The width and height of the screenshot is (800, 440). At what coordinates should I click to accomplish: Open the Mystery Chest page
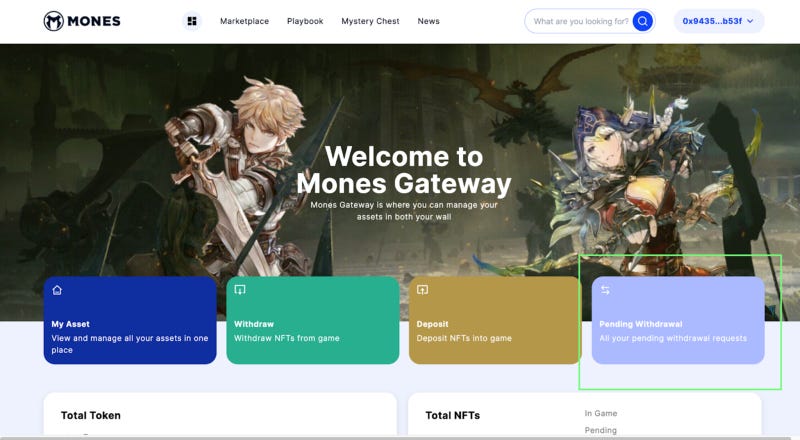point(370,21)
